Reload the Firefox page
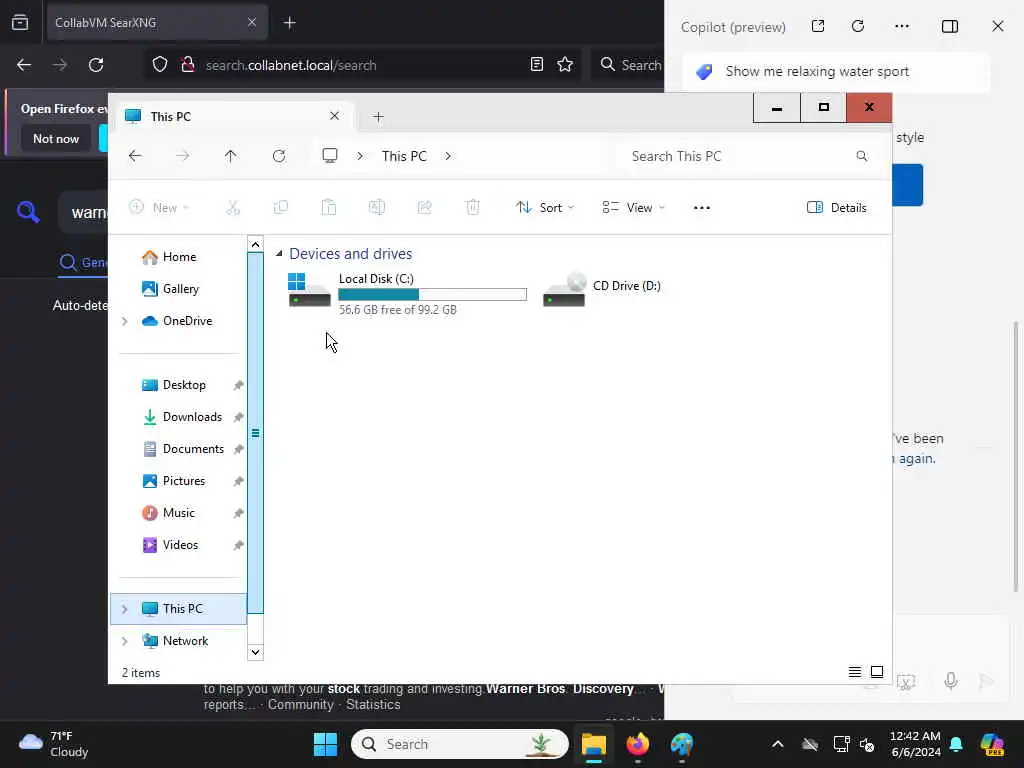The width and height of the screenshot is (1024, 768). coord(96,65)
